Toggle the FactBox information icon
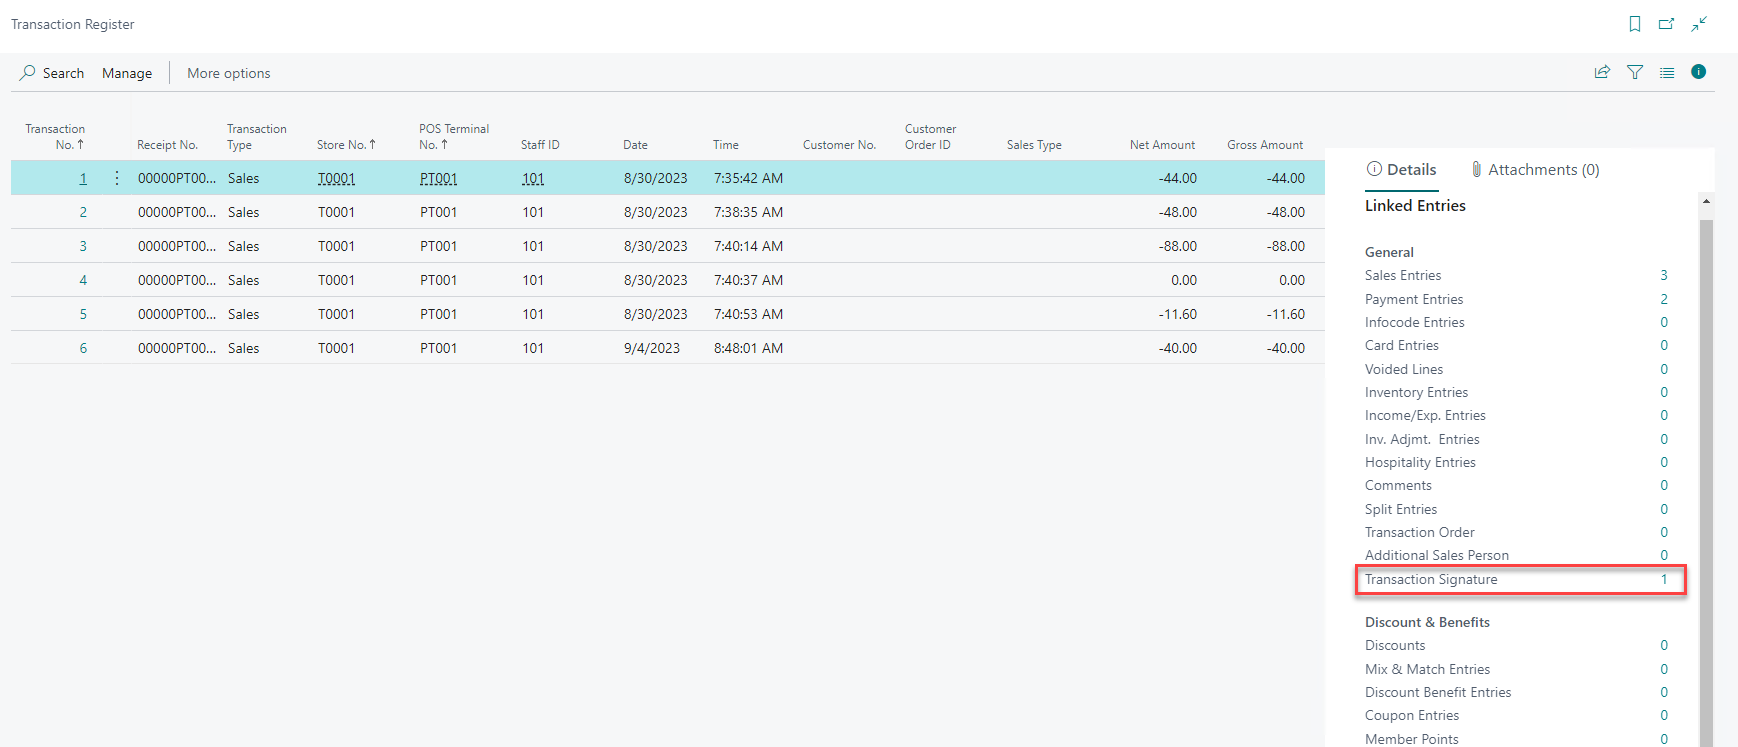The image size is (1738, 747). 1698,72
